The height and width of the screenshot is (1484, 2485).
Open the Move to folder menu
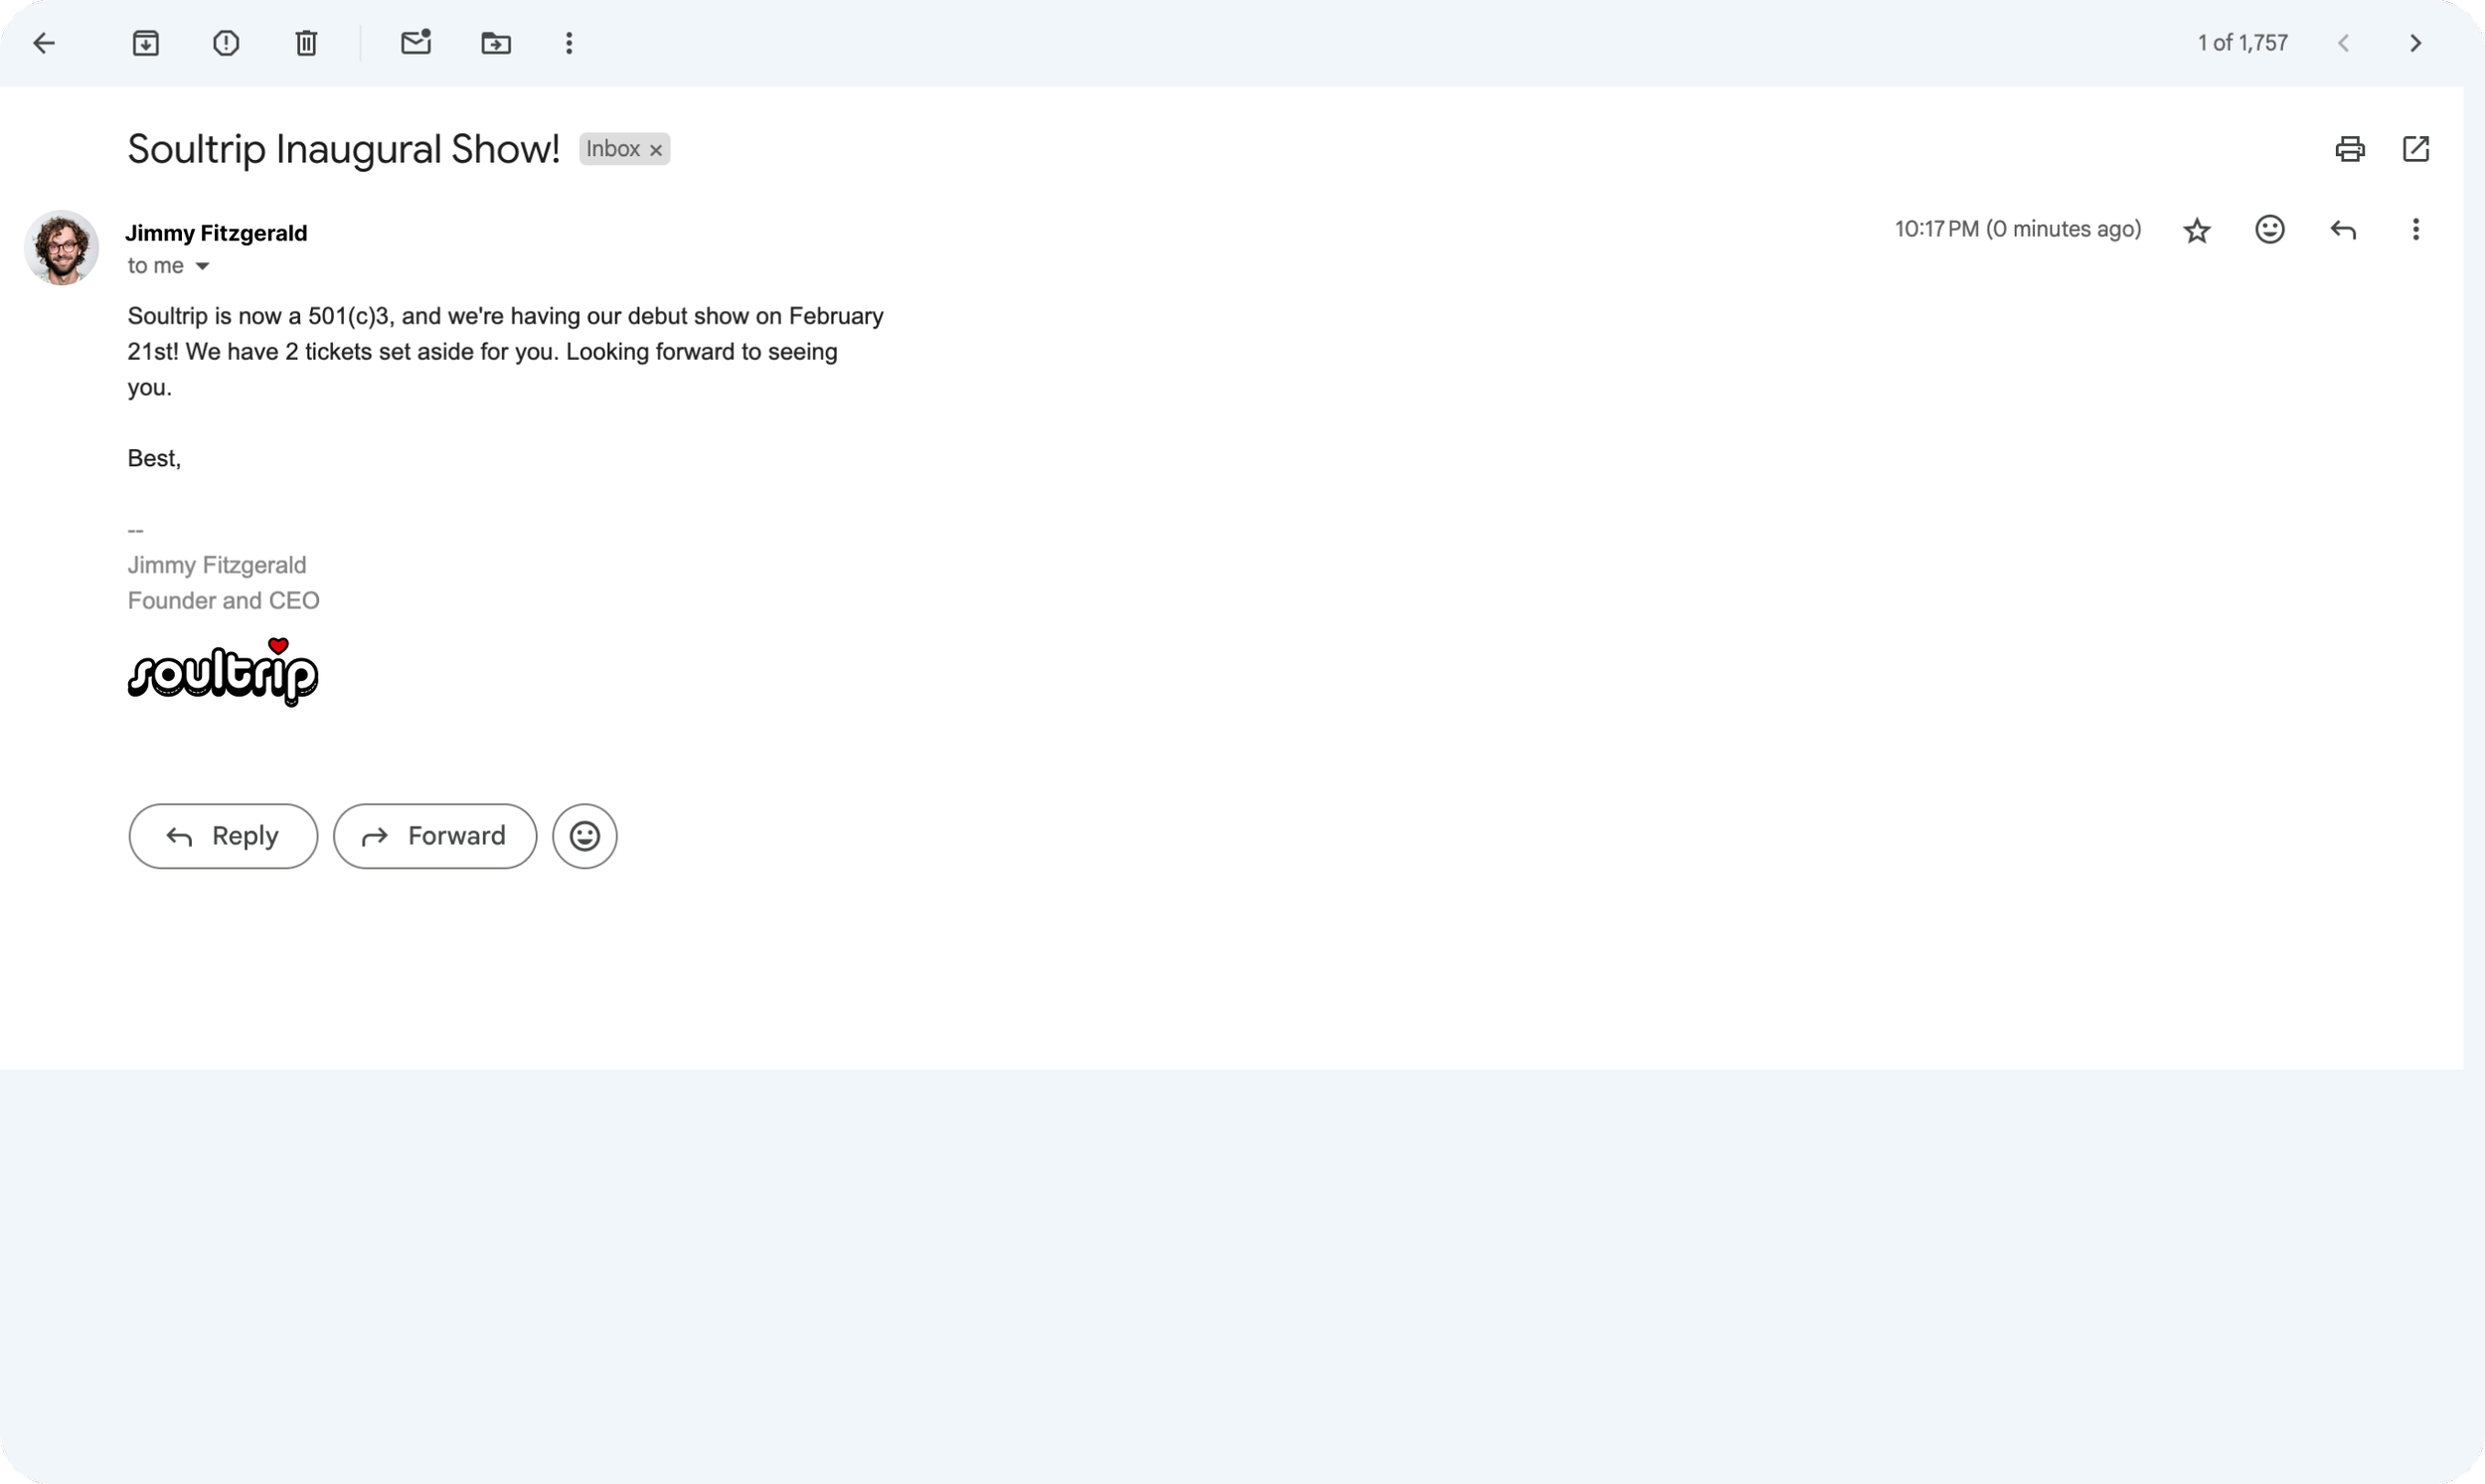pyautogui.click(x=496, y=43)
